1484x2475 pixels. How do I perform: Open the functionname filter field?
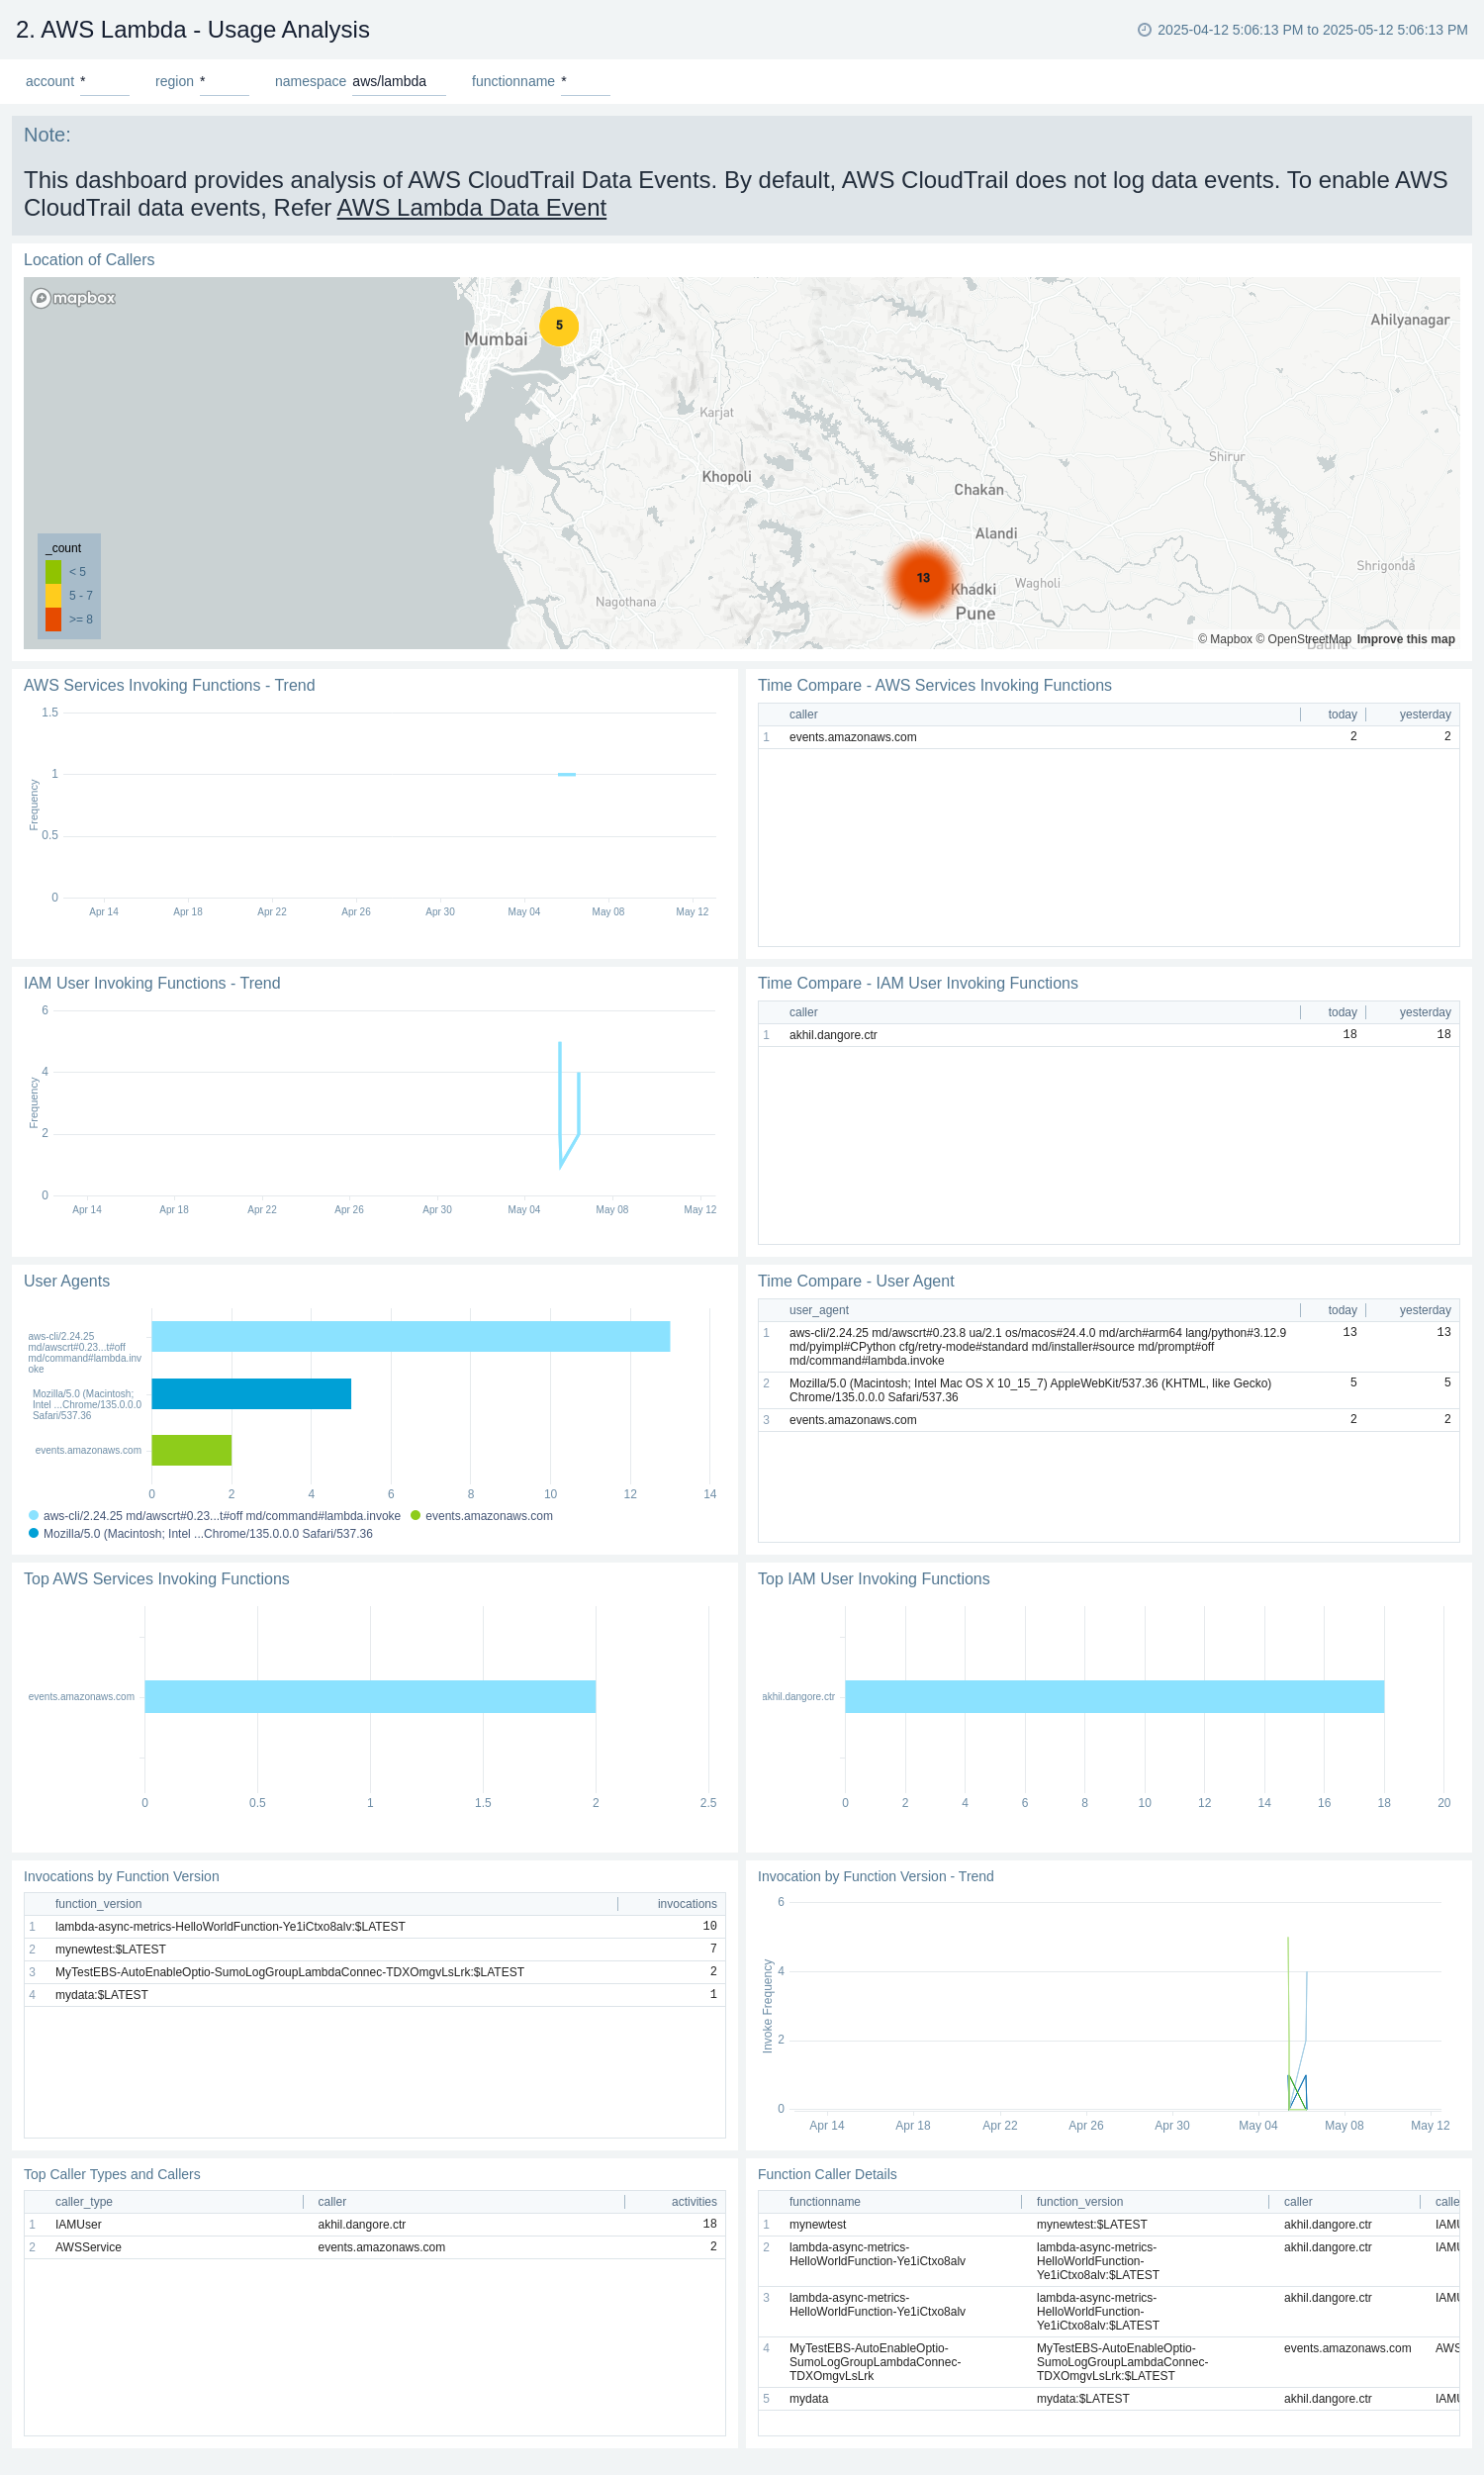[x=585, y=82]
